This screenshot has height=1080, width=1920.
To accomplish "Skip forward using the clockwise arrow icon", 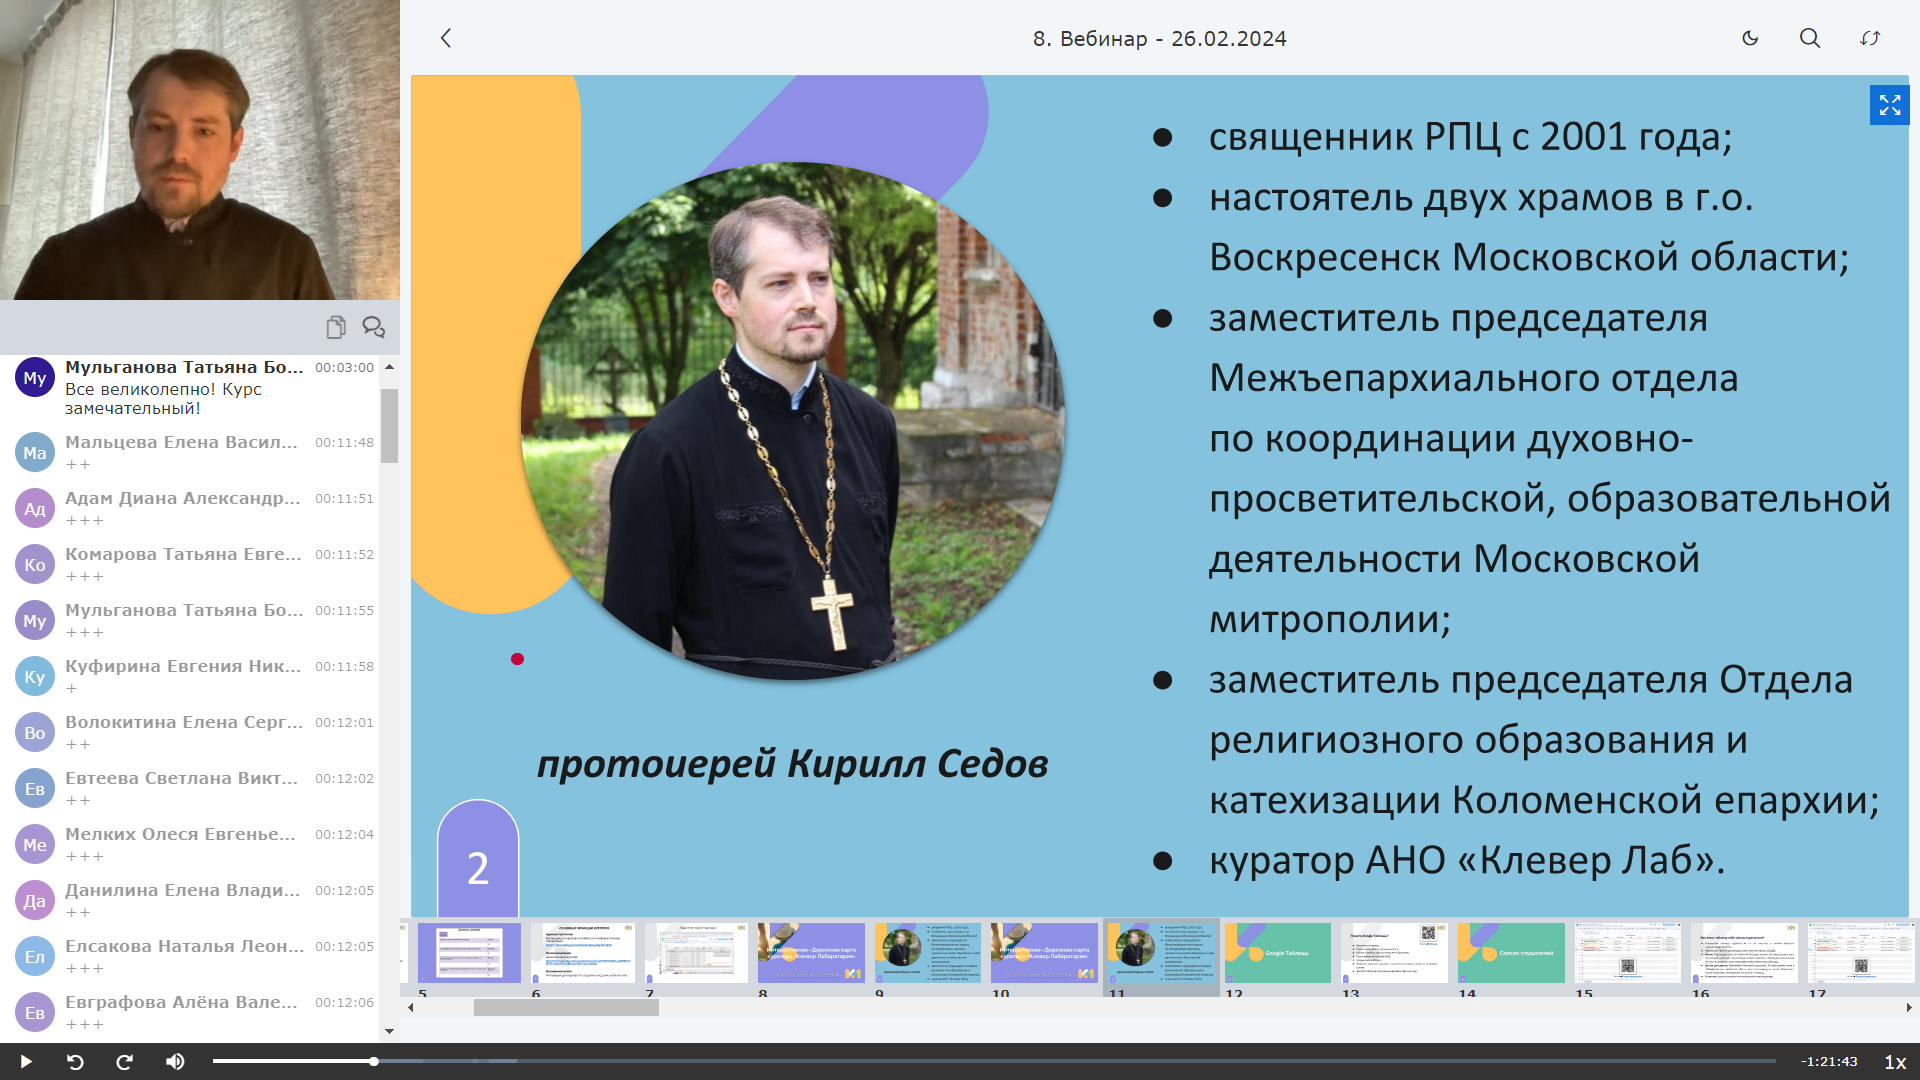I will point(125,1062).
